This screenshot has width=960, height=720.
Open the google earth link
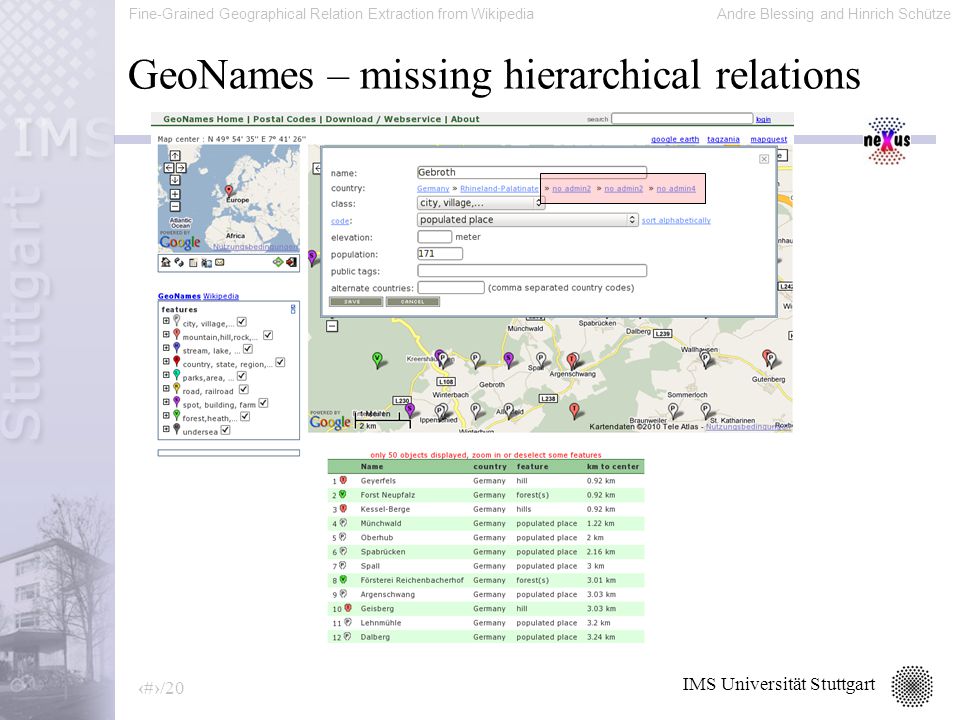click(675, 140)
